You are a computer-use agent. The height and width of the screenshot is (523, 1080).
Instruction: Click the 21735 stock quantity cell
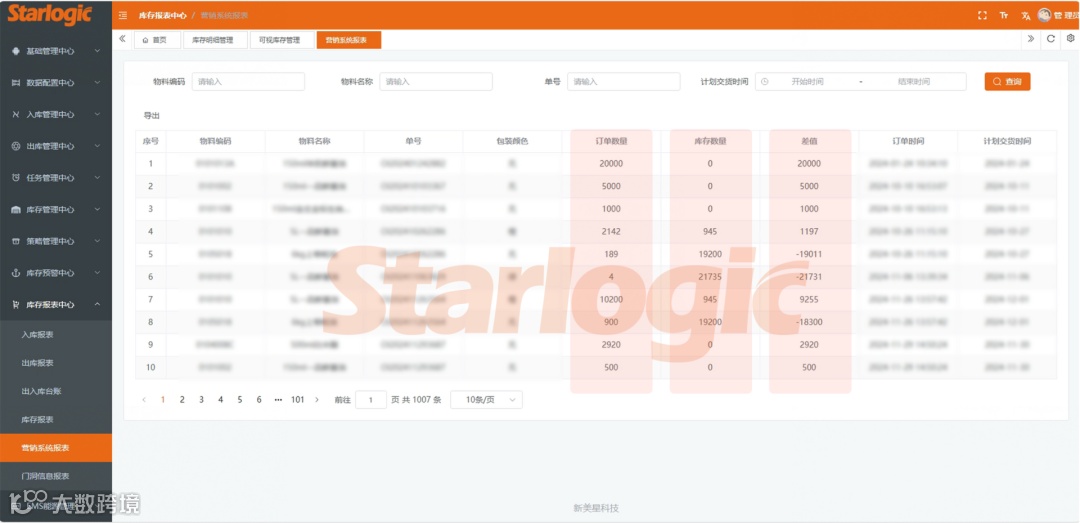click(710, 276)
